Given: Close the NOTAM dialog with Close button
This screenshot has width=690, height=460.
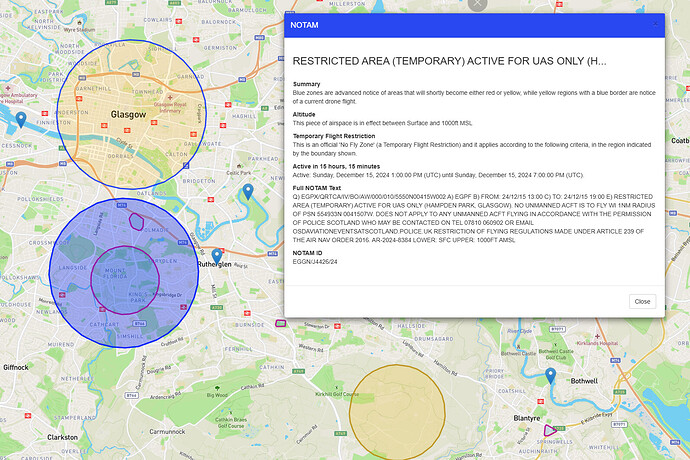Looking at the screenshot, I should pos(642,301).
